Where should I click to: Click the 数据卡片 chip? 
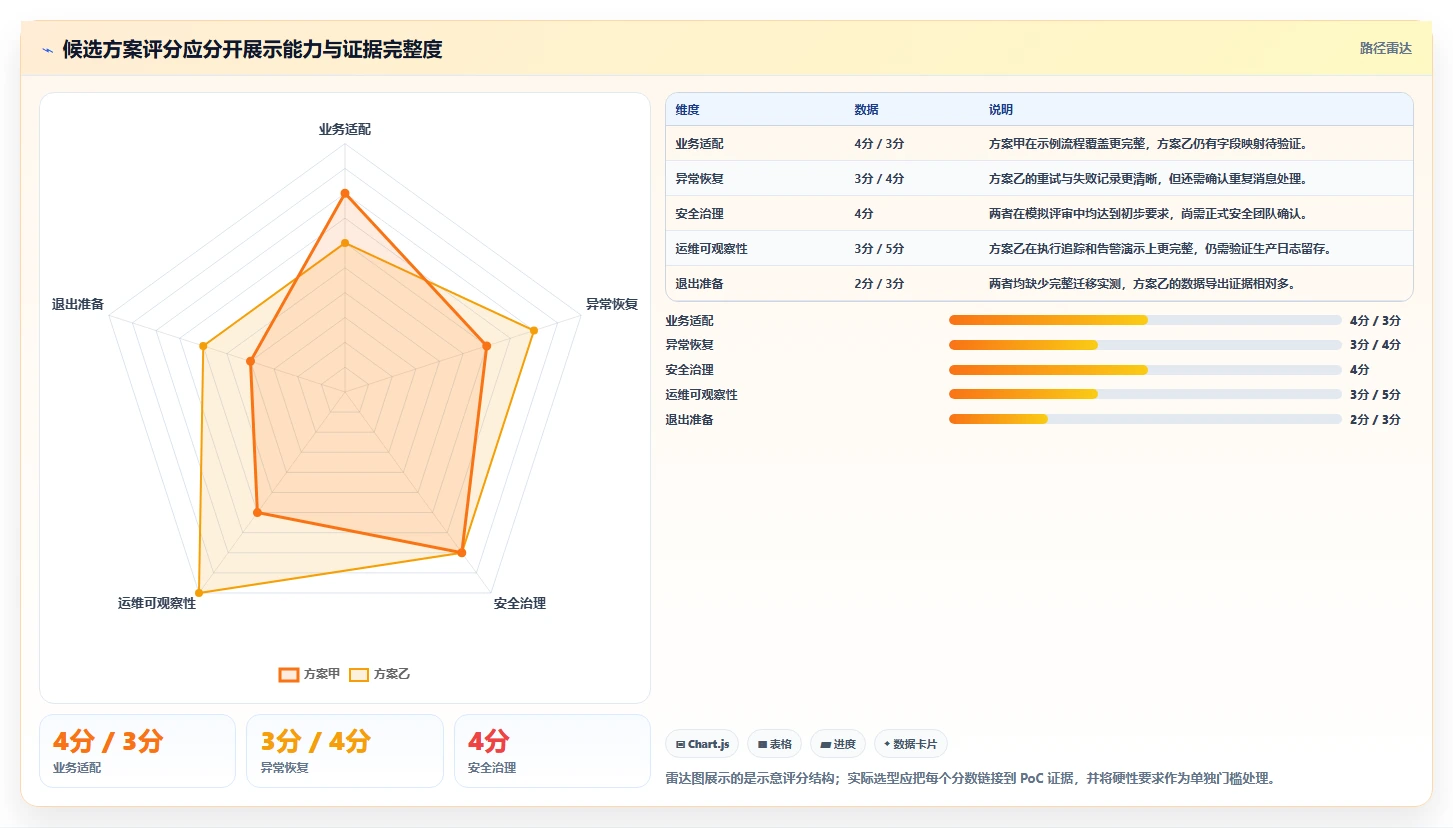click(911, 744)
